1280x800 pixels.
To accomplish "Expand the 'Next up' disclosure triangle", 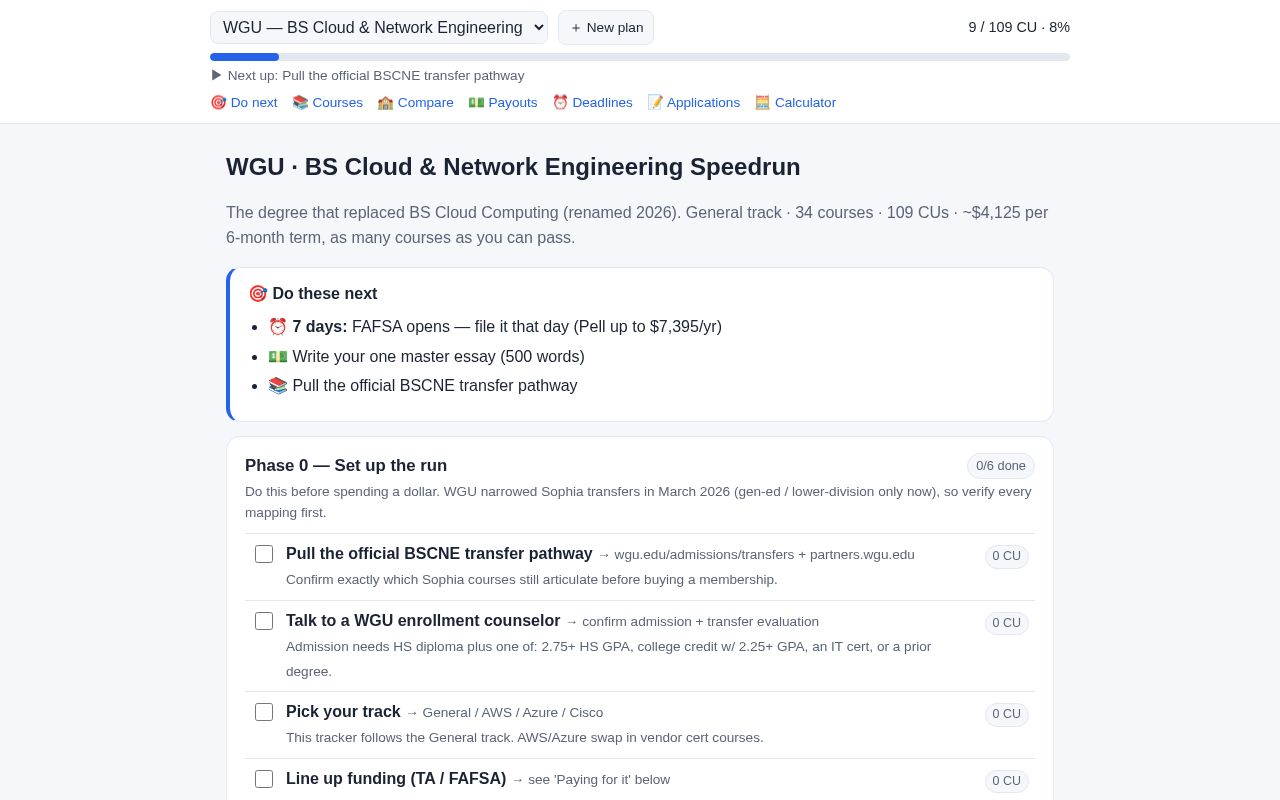I will pyautogui.click(x=216, y=75).
